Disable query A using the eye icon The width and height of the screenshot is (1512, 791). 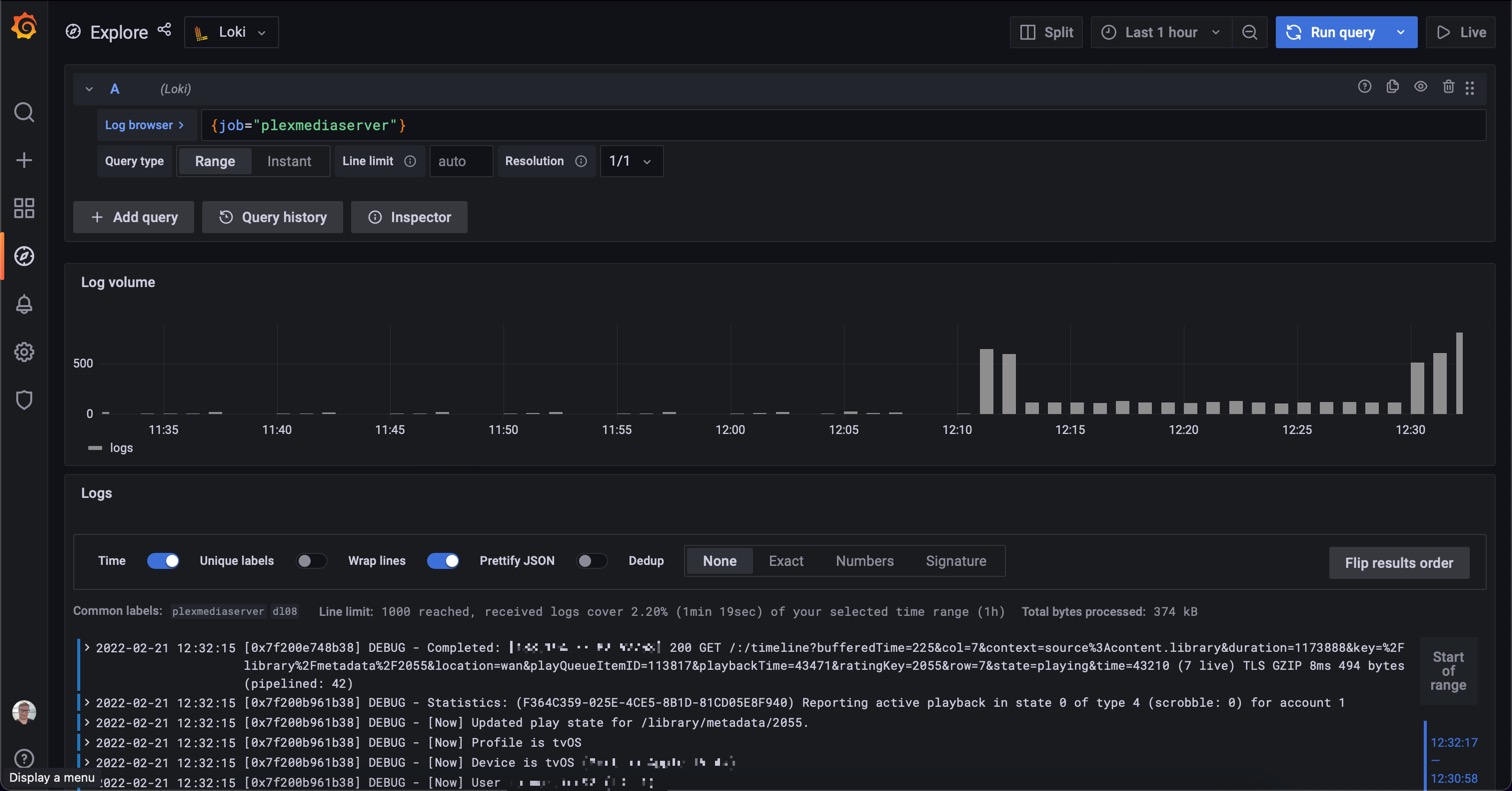[x=1420, y=87]
